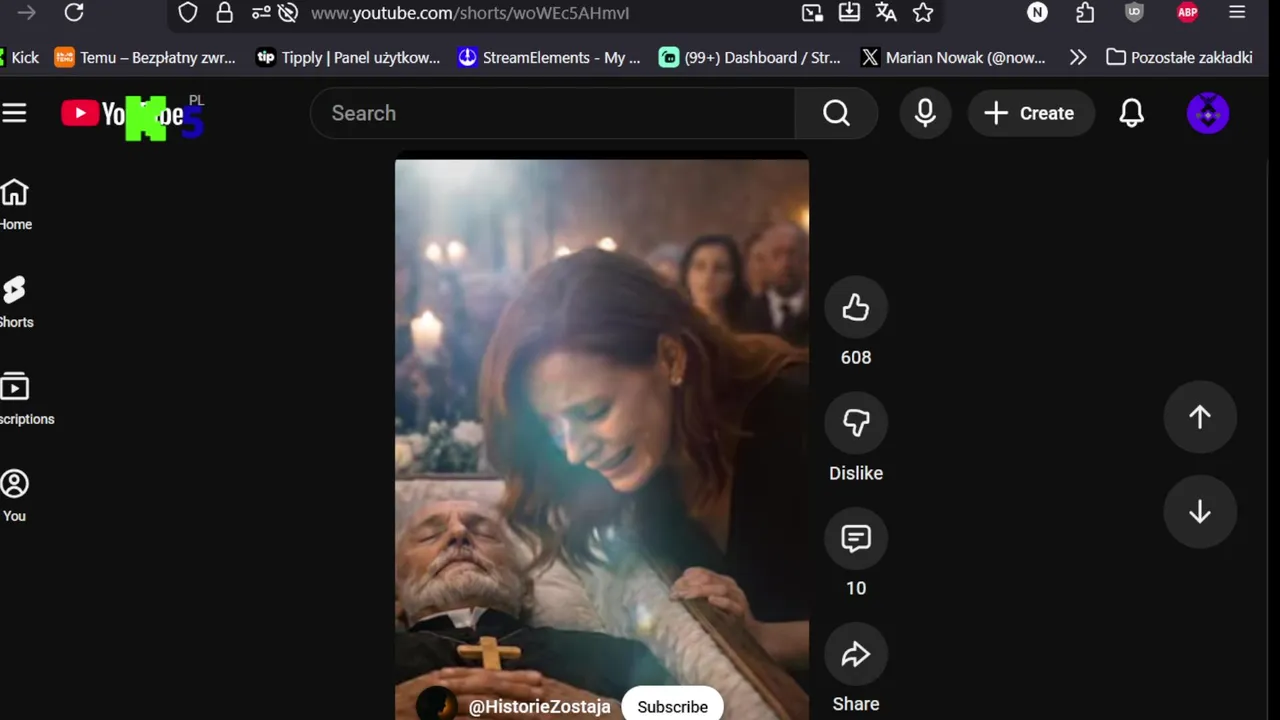Bookmark this page with the star icon
This screenshot has width=1280, height=720.
click(923, 13)
